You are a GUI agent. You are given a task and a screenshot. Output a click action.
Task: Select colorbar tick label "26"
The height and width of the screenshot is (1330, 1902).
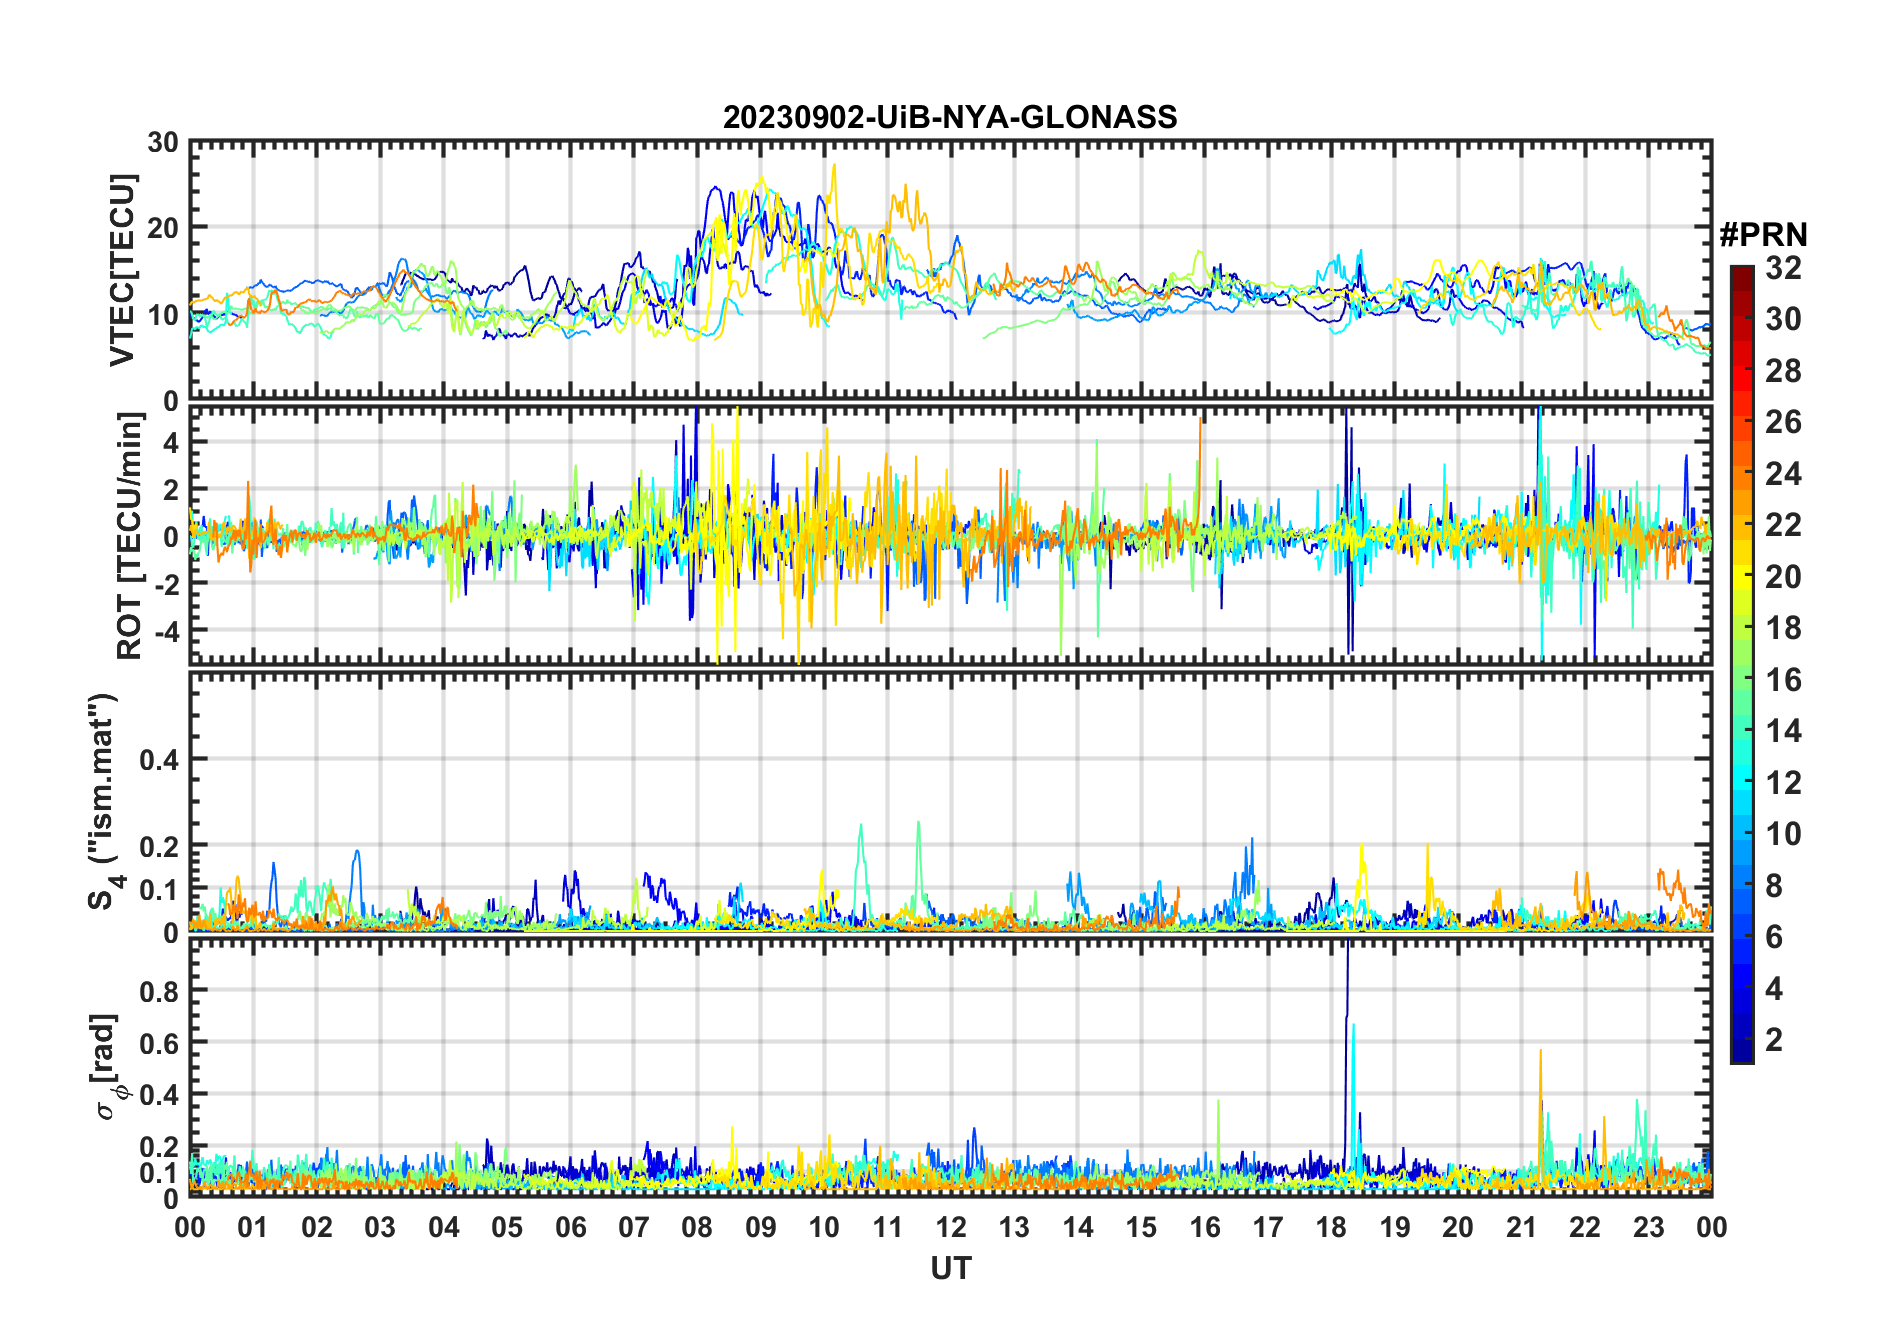click(1783, 422)
